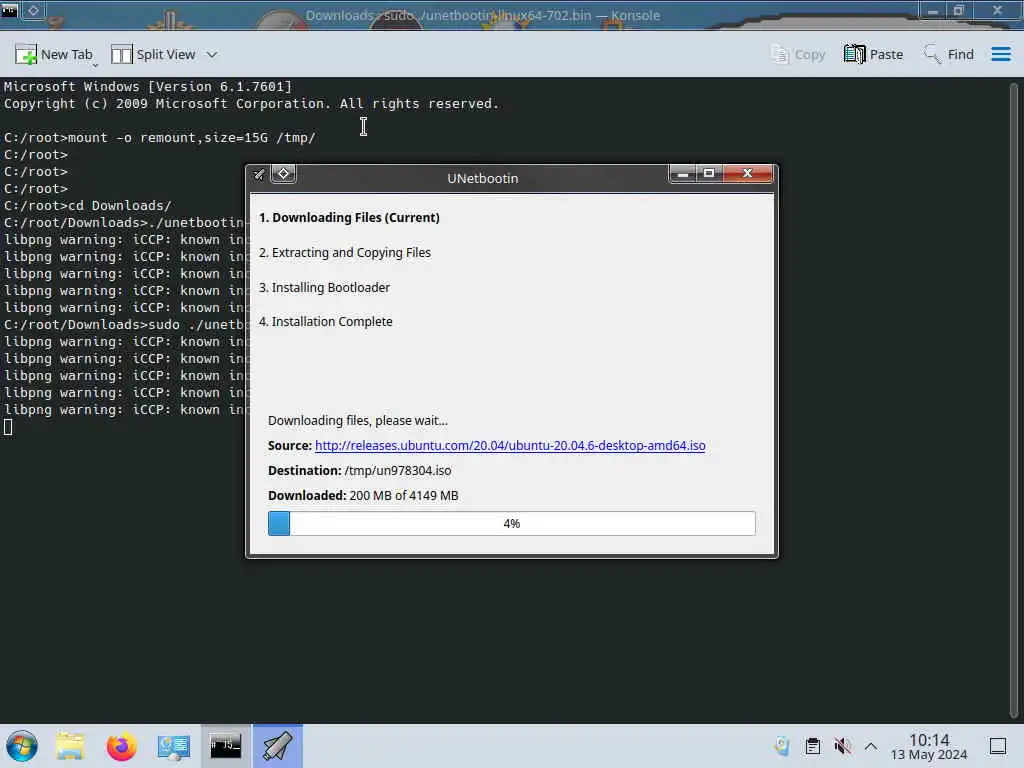Switch to Konsole taskbar entry
The width and height of the screenshot is (1024, 768).
pos(225,746)
